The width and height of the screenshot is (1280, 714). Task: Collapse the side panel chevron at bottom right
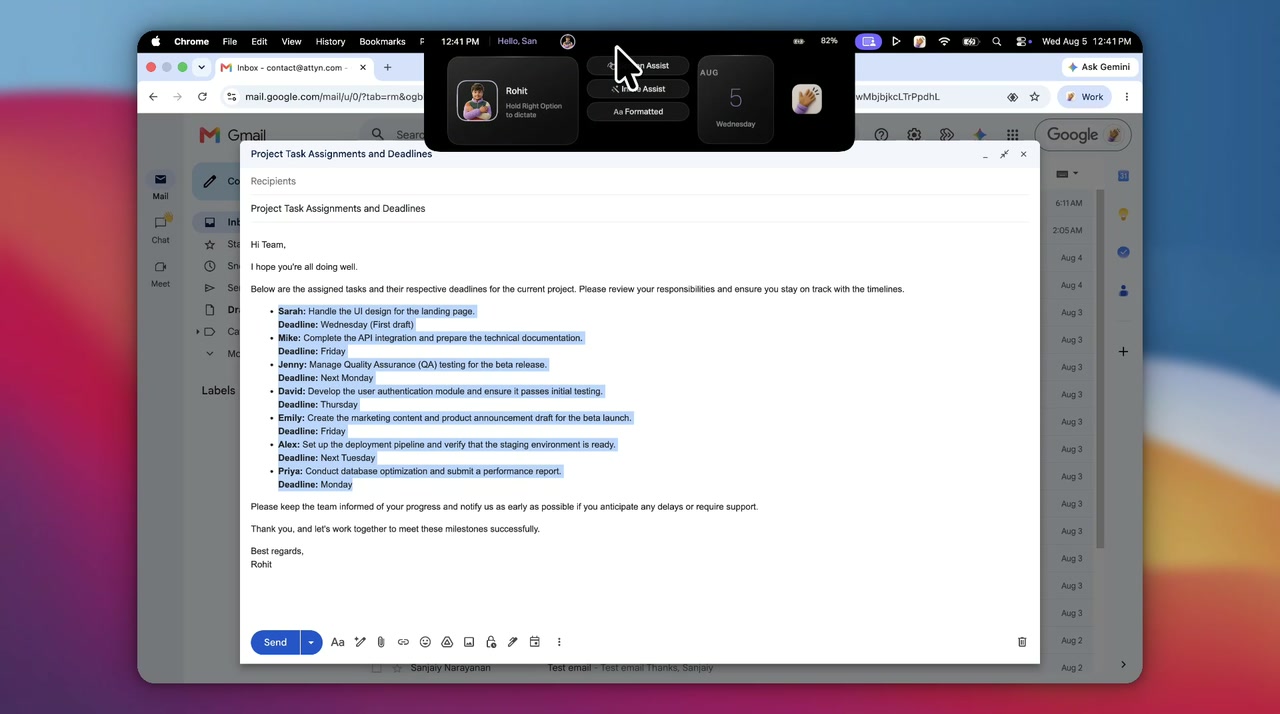pyautogui.click(x=1123, y=664)
